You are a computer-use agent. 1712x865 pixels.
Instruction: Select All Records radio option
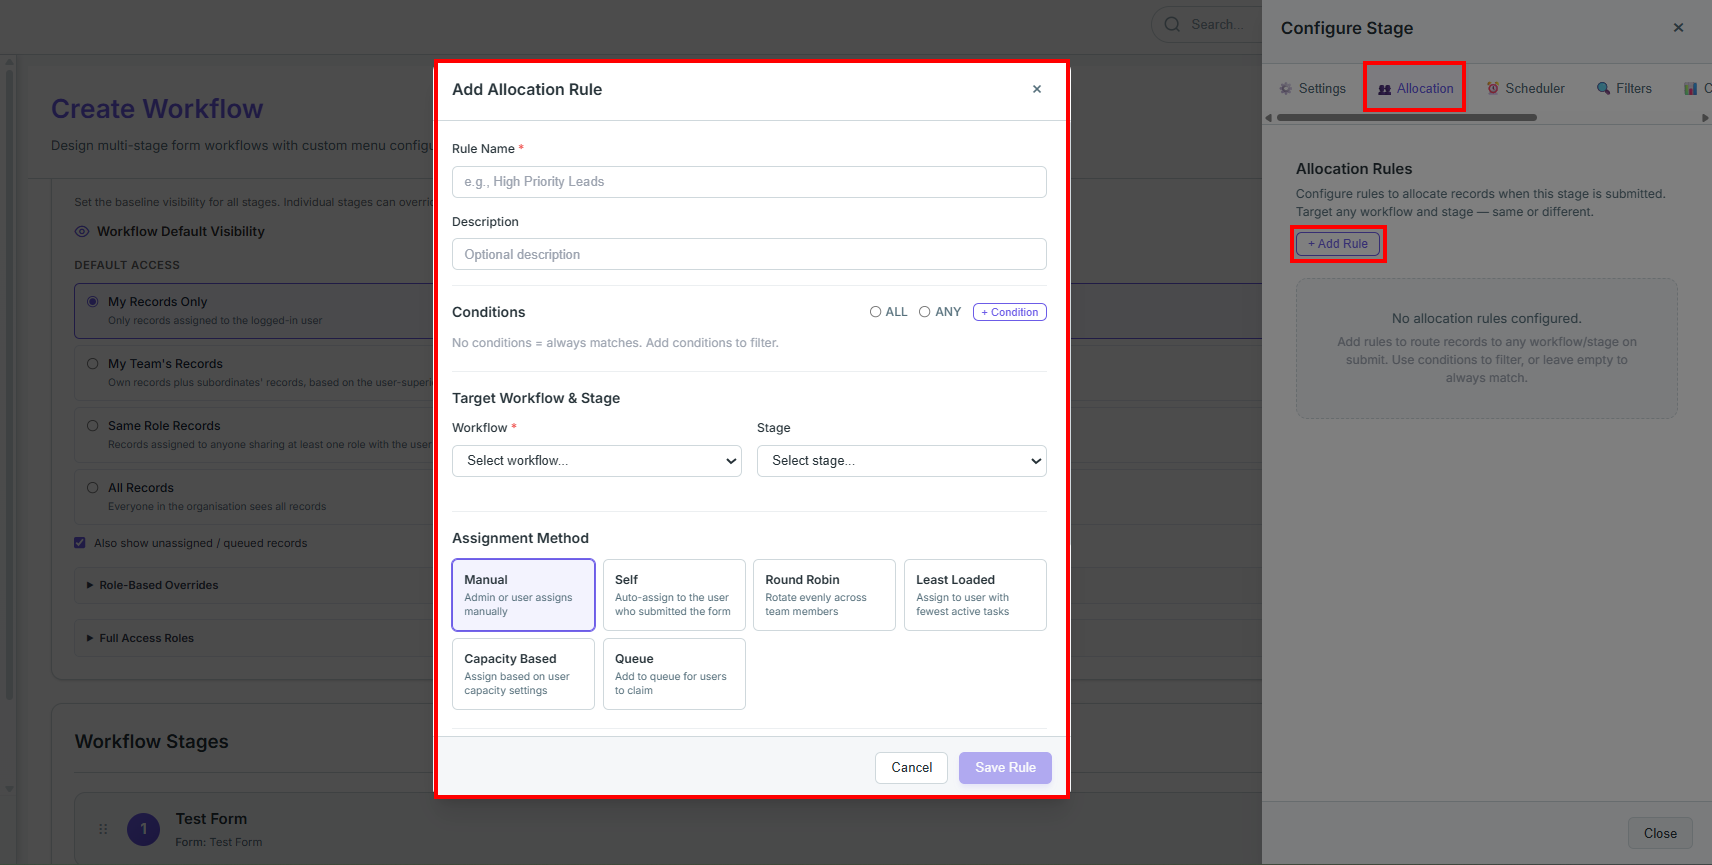93,488
